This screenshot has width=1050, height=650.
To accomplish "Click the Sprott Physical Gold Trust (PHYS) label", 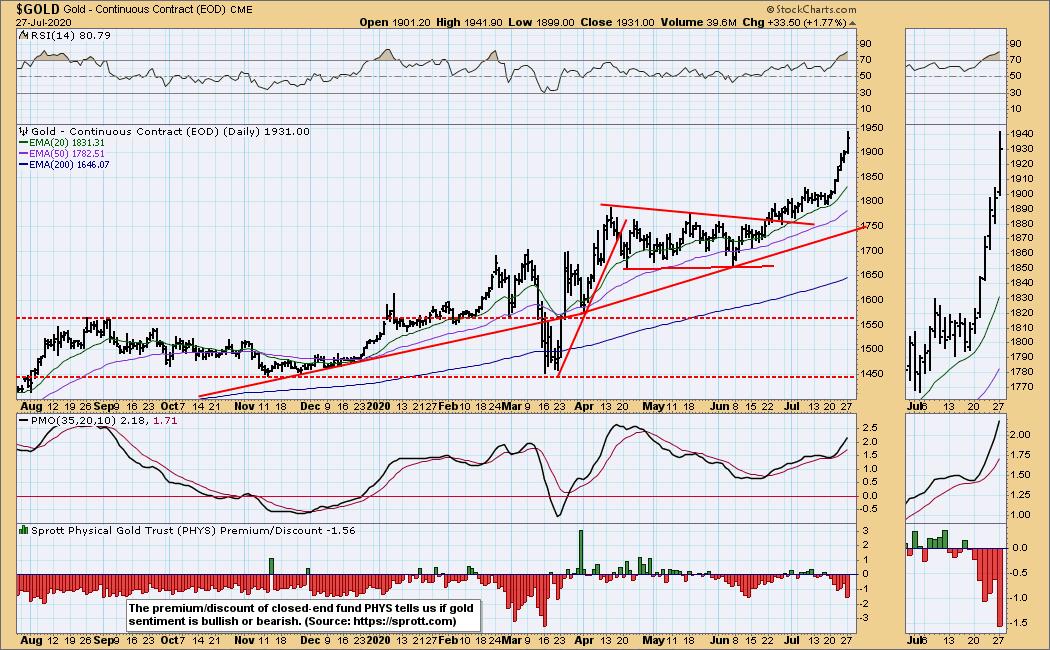I will (x=124, y=530).
